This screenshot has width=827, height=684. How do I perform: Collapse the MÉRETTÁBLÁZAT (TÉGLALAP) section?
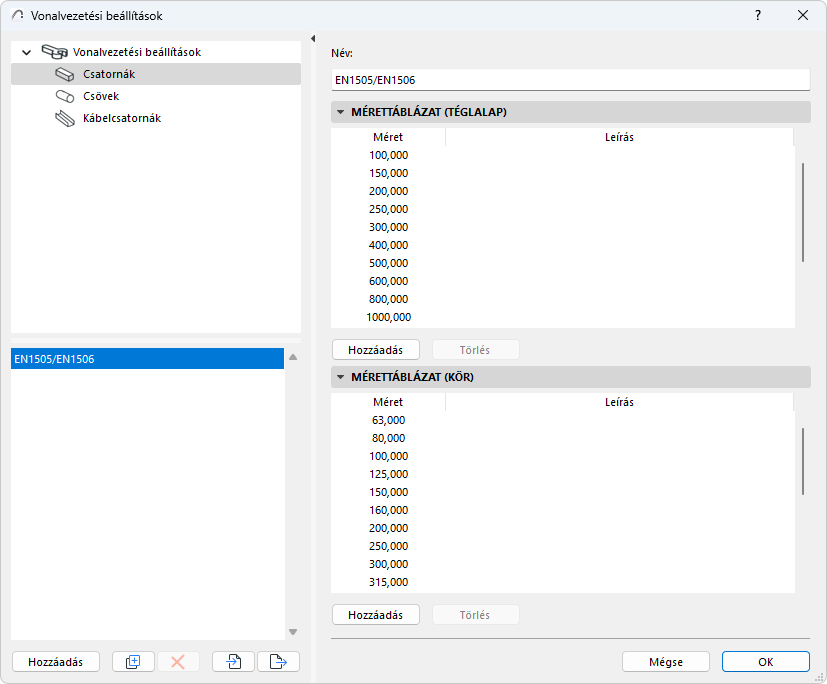341,113
